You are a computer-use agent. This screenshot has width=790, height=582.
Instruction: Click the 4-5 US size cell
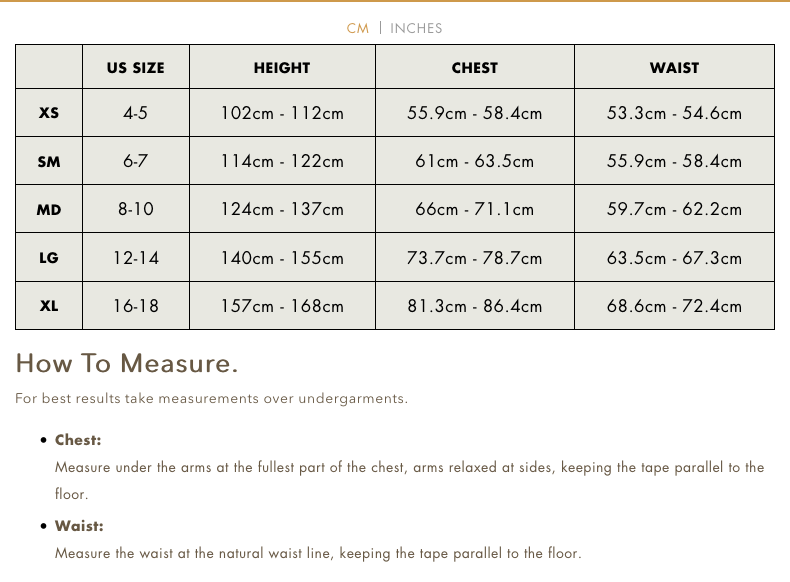pyautogui.click(x=136, y=113)
